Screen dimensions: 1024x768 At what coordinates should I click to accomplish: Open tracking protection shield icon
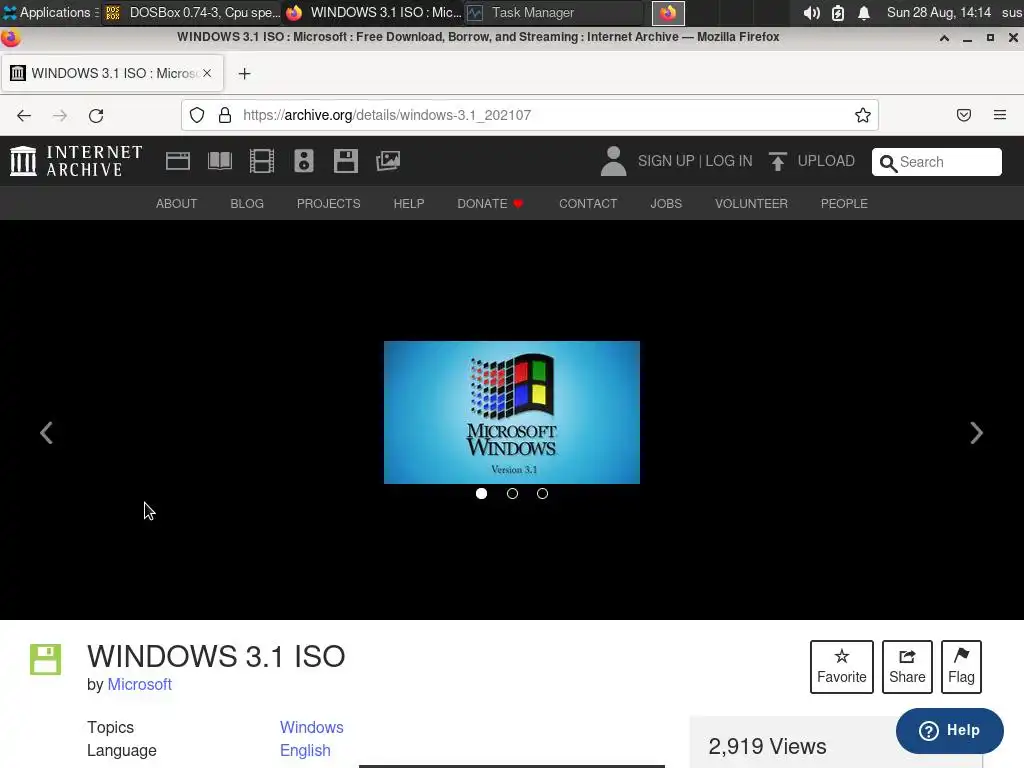197,116
